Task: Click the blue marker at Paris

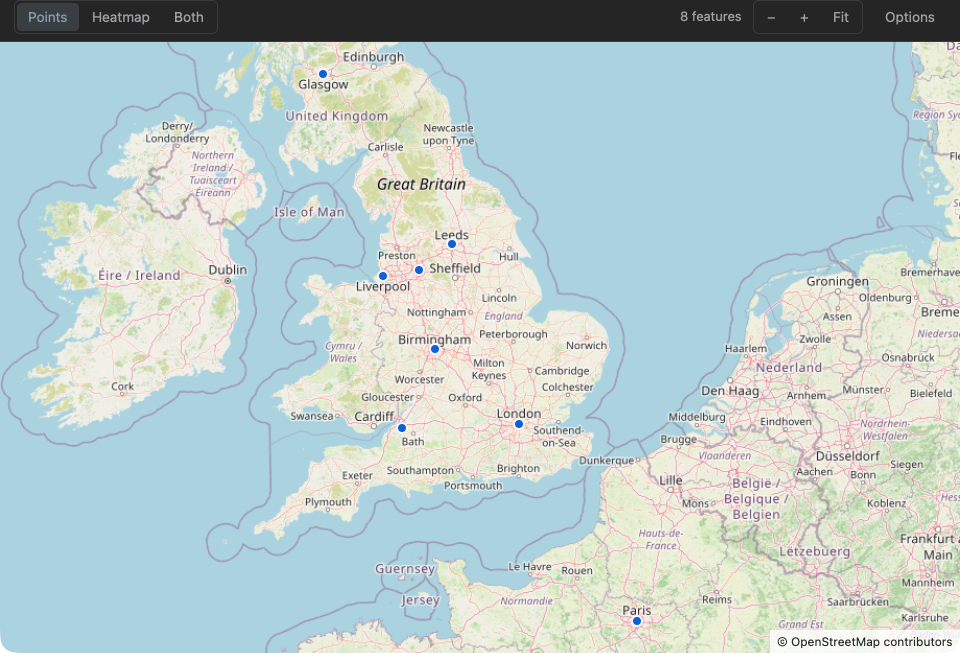Action: point(637,621)
